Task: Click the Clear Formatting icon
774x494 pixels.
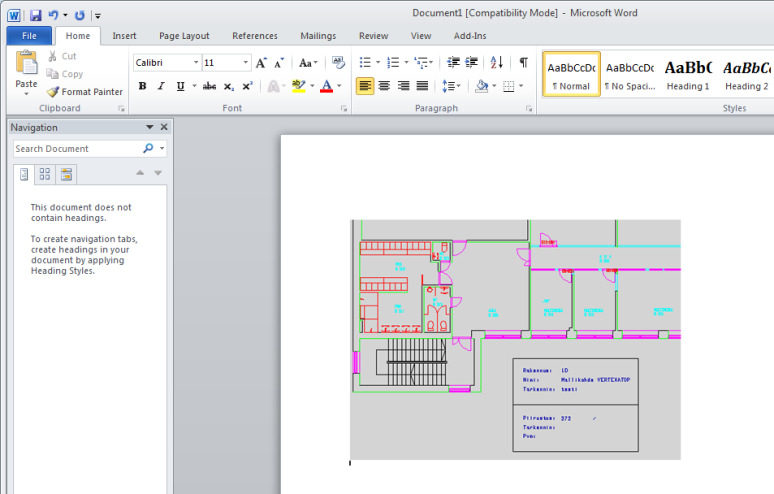Action: [x=338, y=63]
